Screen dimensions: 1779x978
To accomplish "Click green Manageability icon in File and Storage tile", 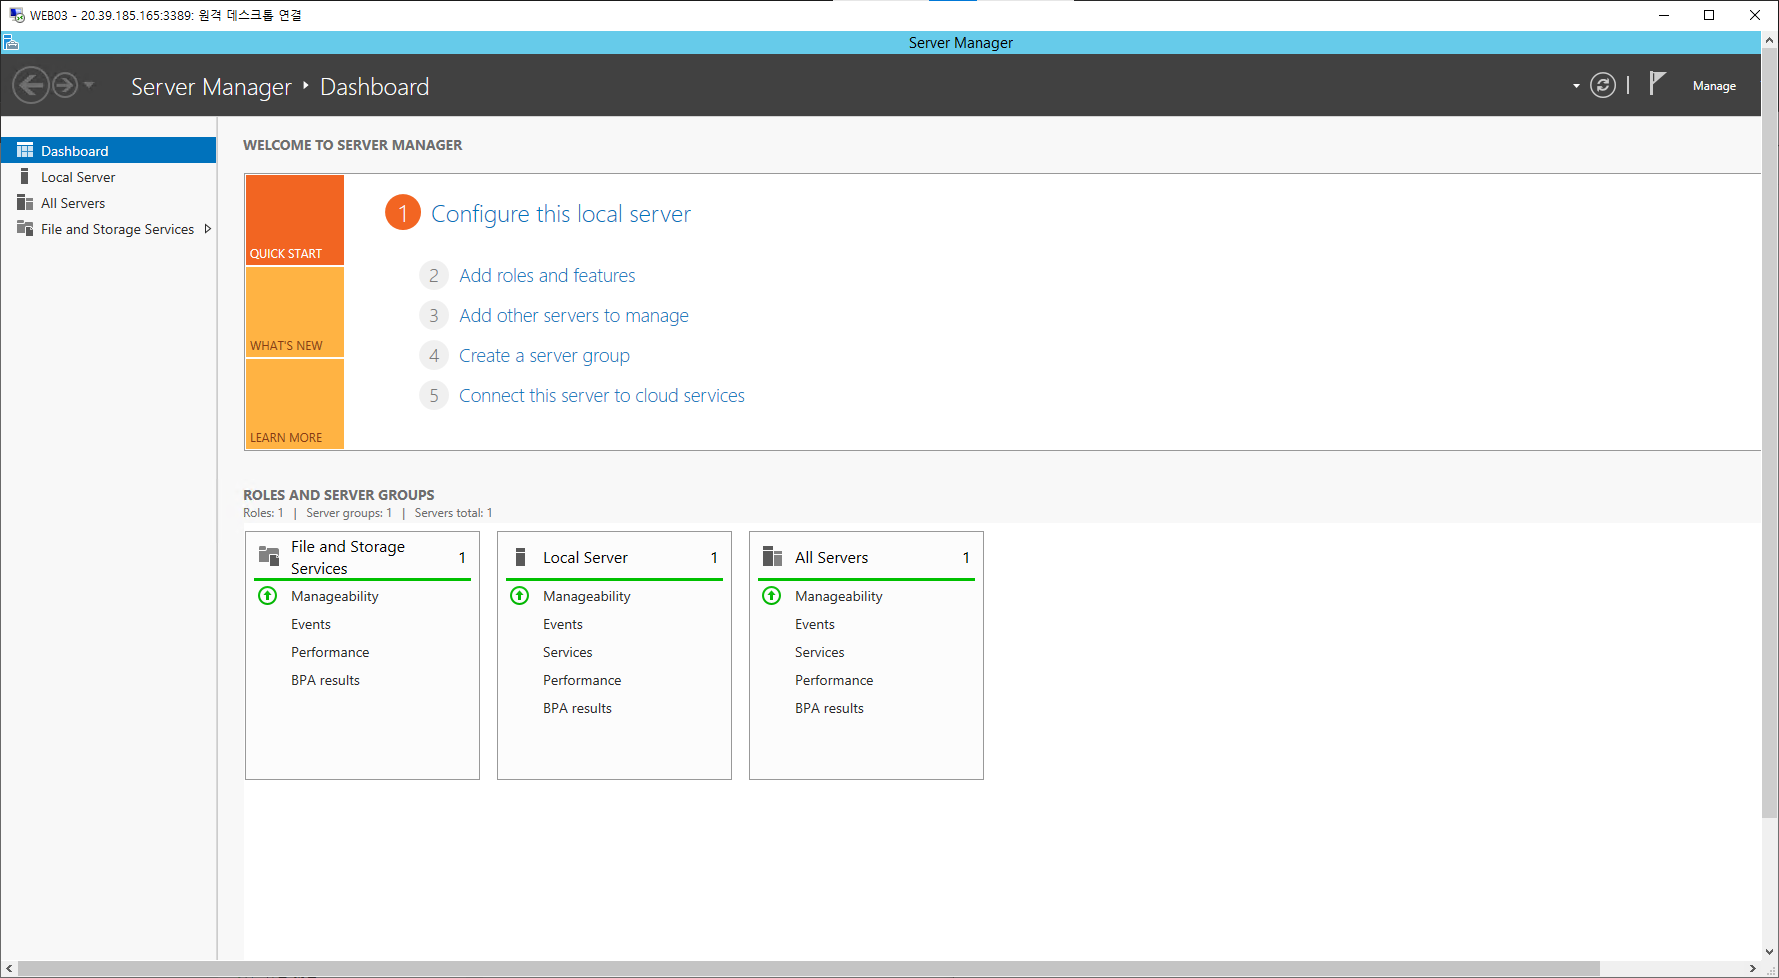I will click(x=268, y=596).
